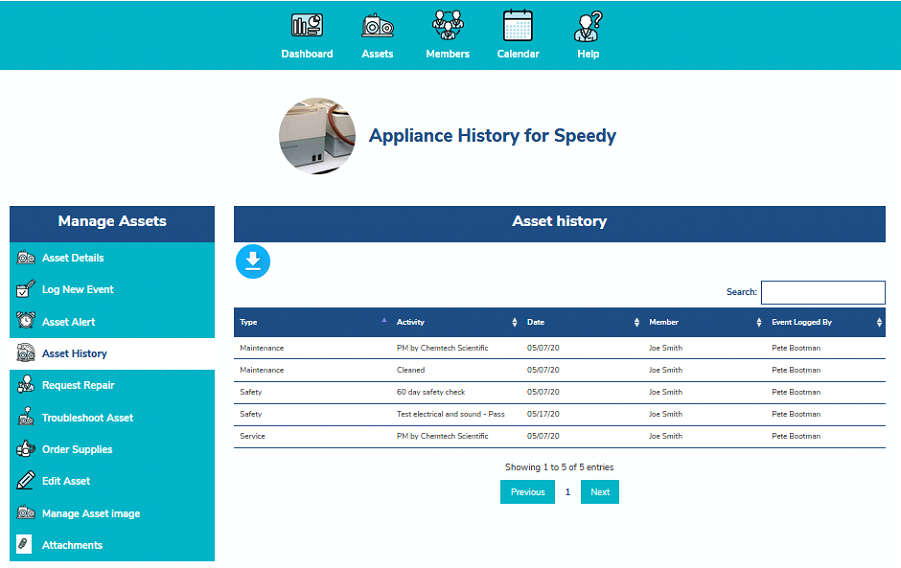
Task: Open Request Repair from sidebar menu
Action: tap(78, 386)
